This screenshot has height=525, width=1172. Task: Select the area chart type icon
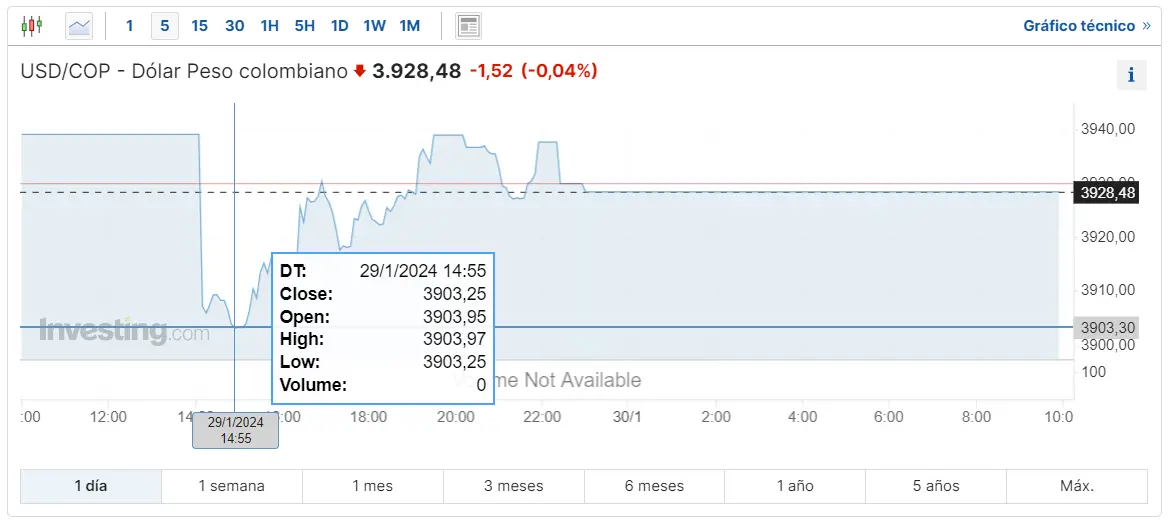coord(78,26)
